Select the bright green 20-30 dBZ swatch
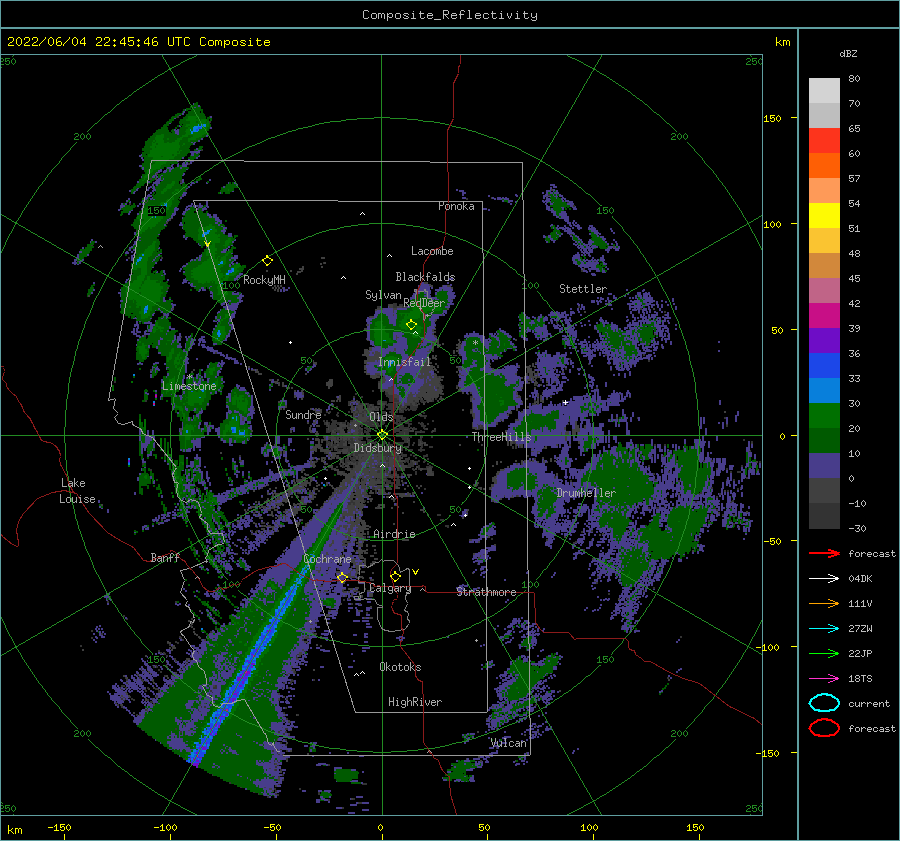Viewport: 900px width, 841px height. [824, 416]
